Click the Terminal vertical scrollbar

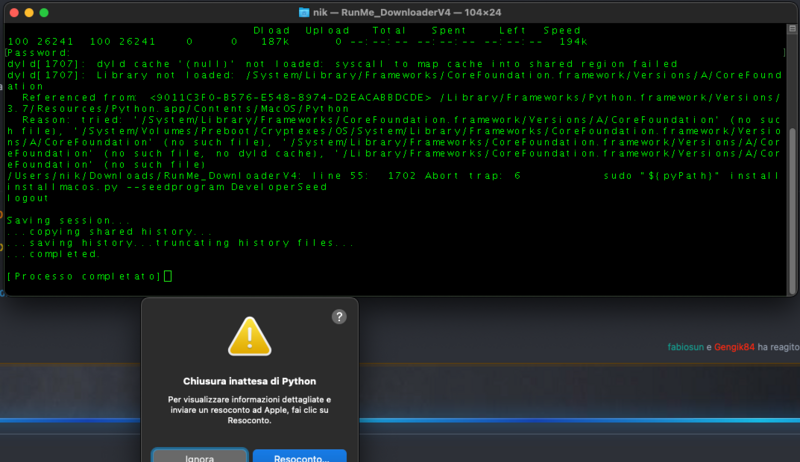pos(792,210)
